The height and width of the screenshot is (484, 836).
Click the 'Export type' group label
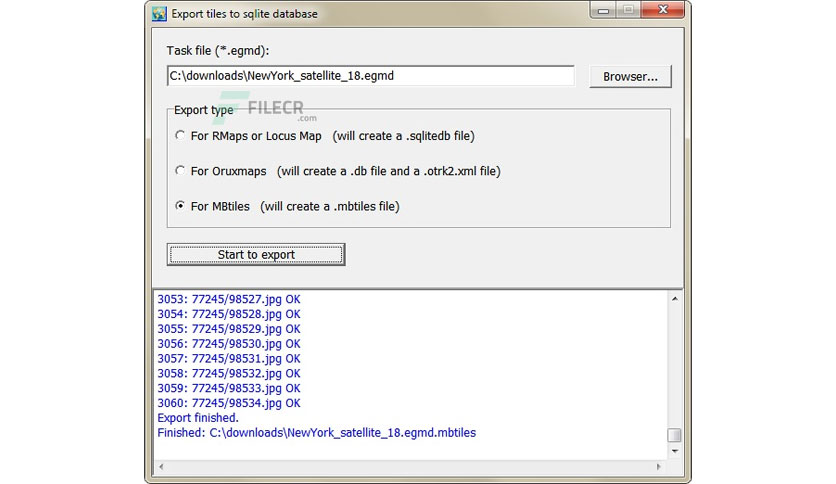point(204,110)
